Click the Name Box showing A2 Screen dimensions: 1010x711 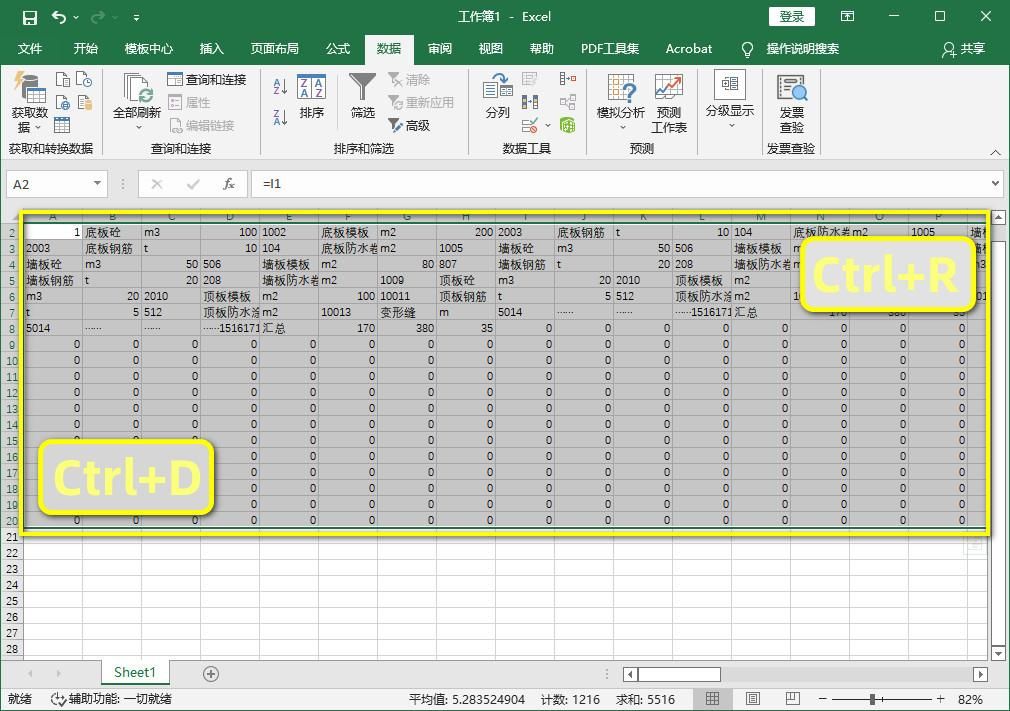pyautogui.click(x=48, y=184)
